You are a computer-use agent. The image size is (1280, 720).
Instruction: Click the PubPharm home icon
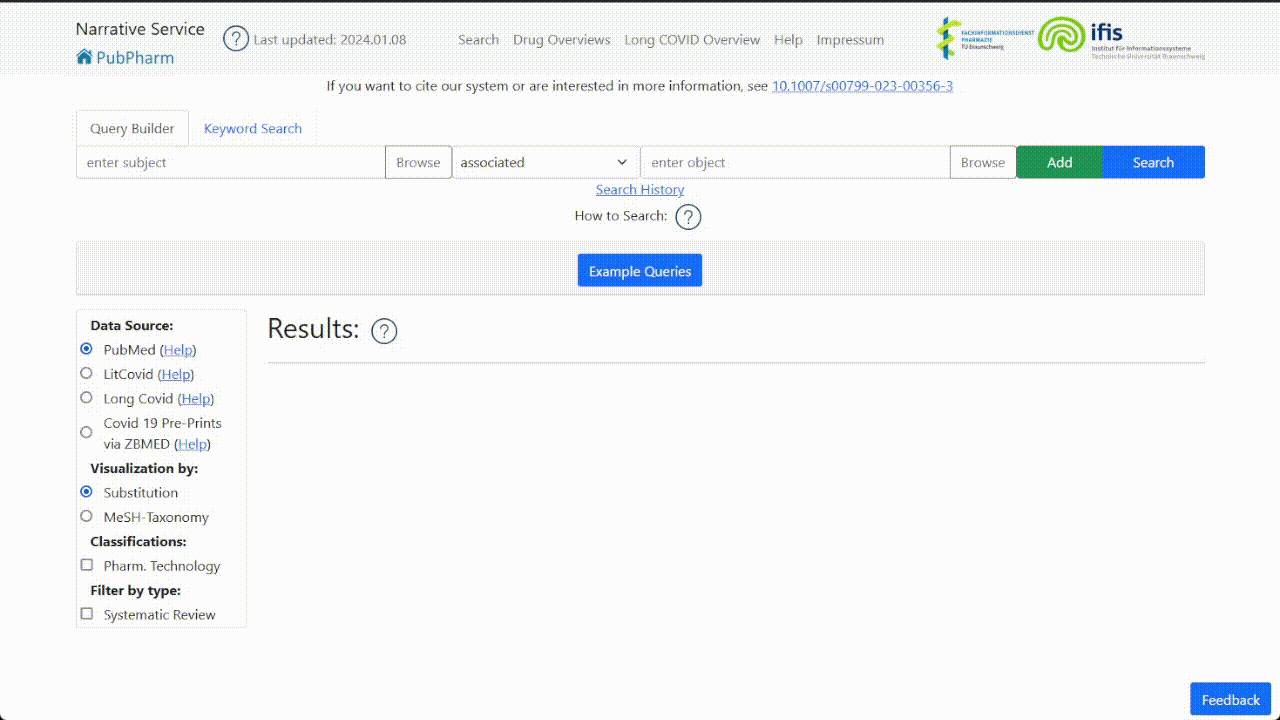(x=84, y=57)
